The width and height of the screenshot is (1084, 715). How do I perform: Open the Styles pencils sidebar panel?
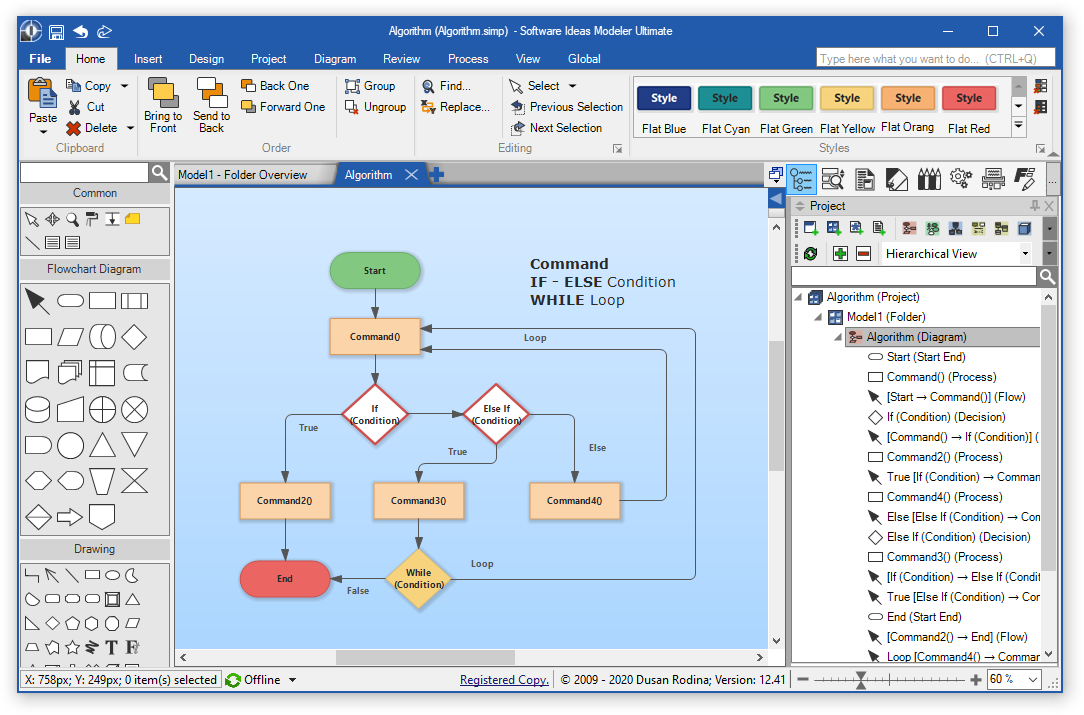point(929,179)
